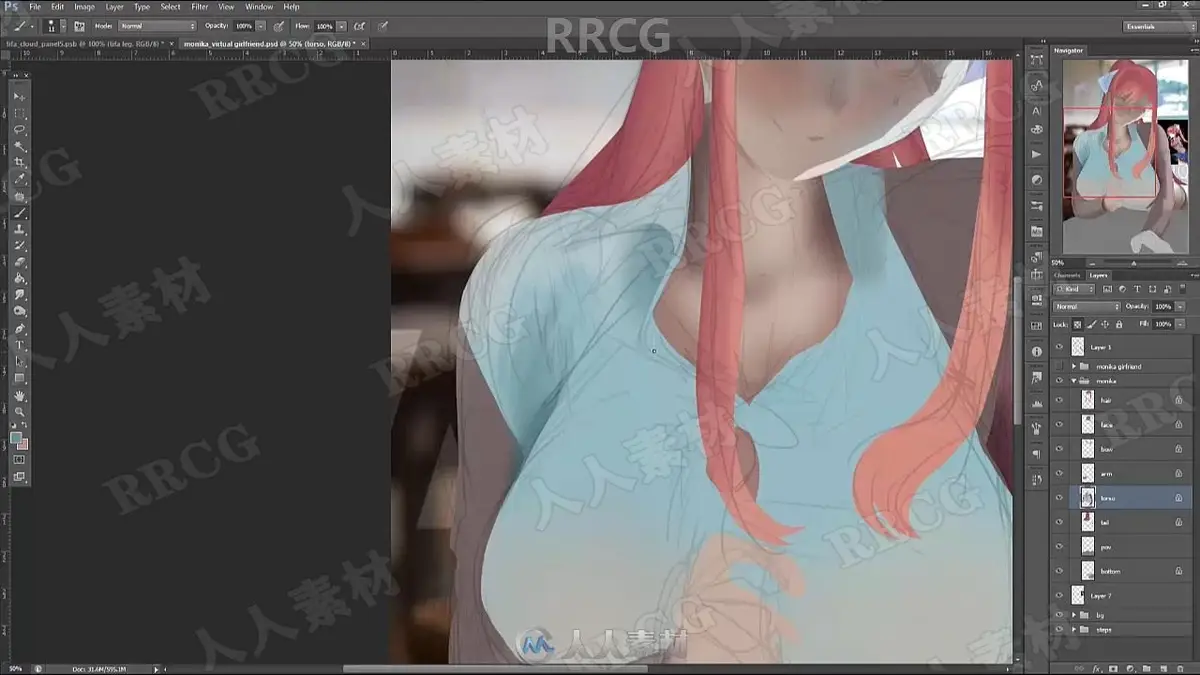The image size is (1200, 675).
Task: Select the Path Selection tool
Action: pyautogui.click(x=19, y=361)
